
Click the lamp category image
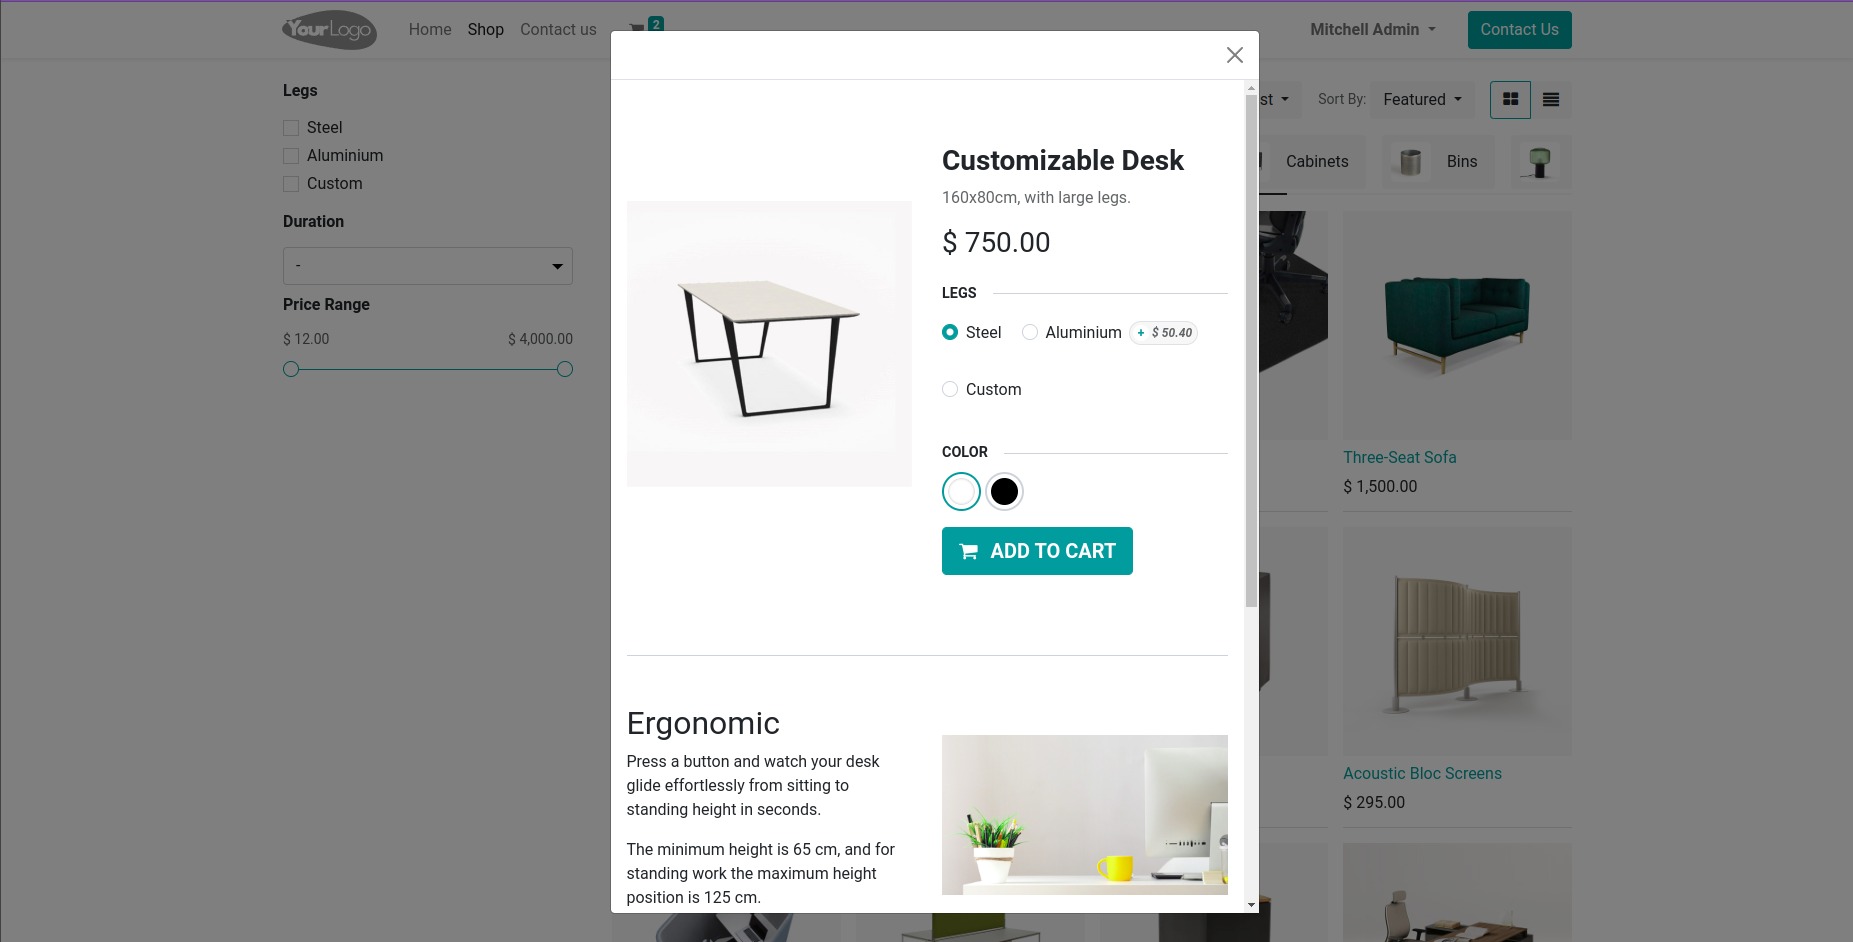point(1540,162)
